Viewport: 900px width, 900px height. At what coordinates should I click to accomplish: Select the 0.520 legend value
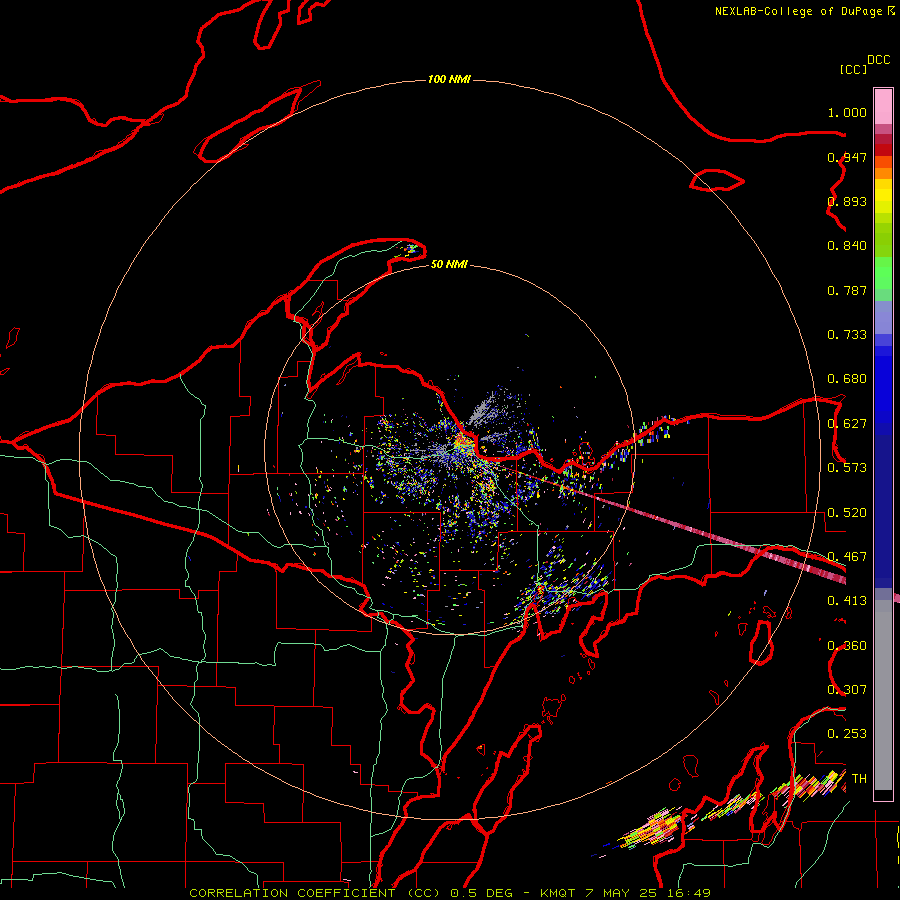847,513
